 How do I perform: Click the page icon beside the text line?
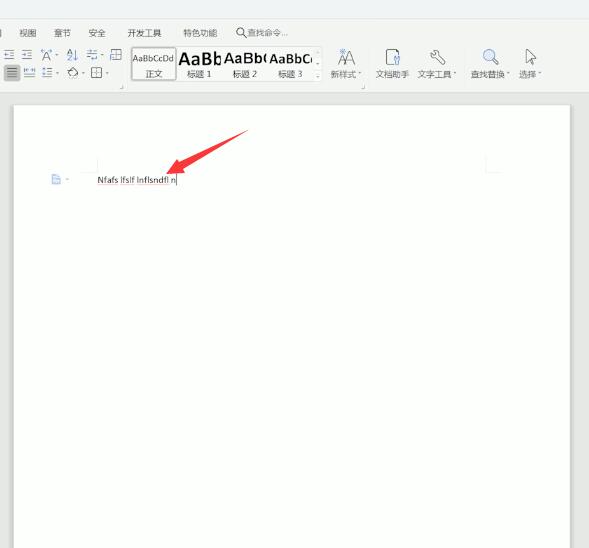click(56, 179)
